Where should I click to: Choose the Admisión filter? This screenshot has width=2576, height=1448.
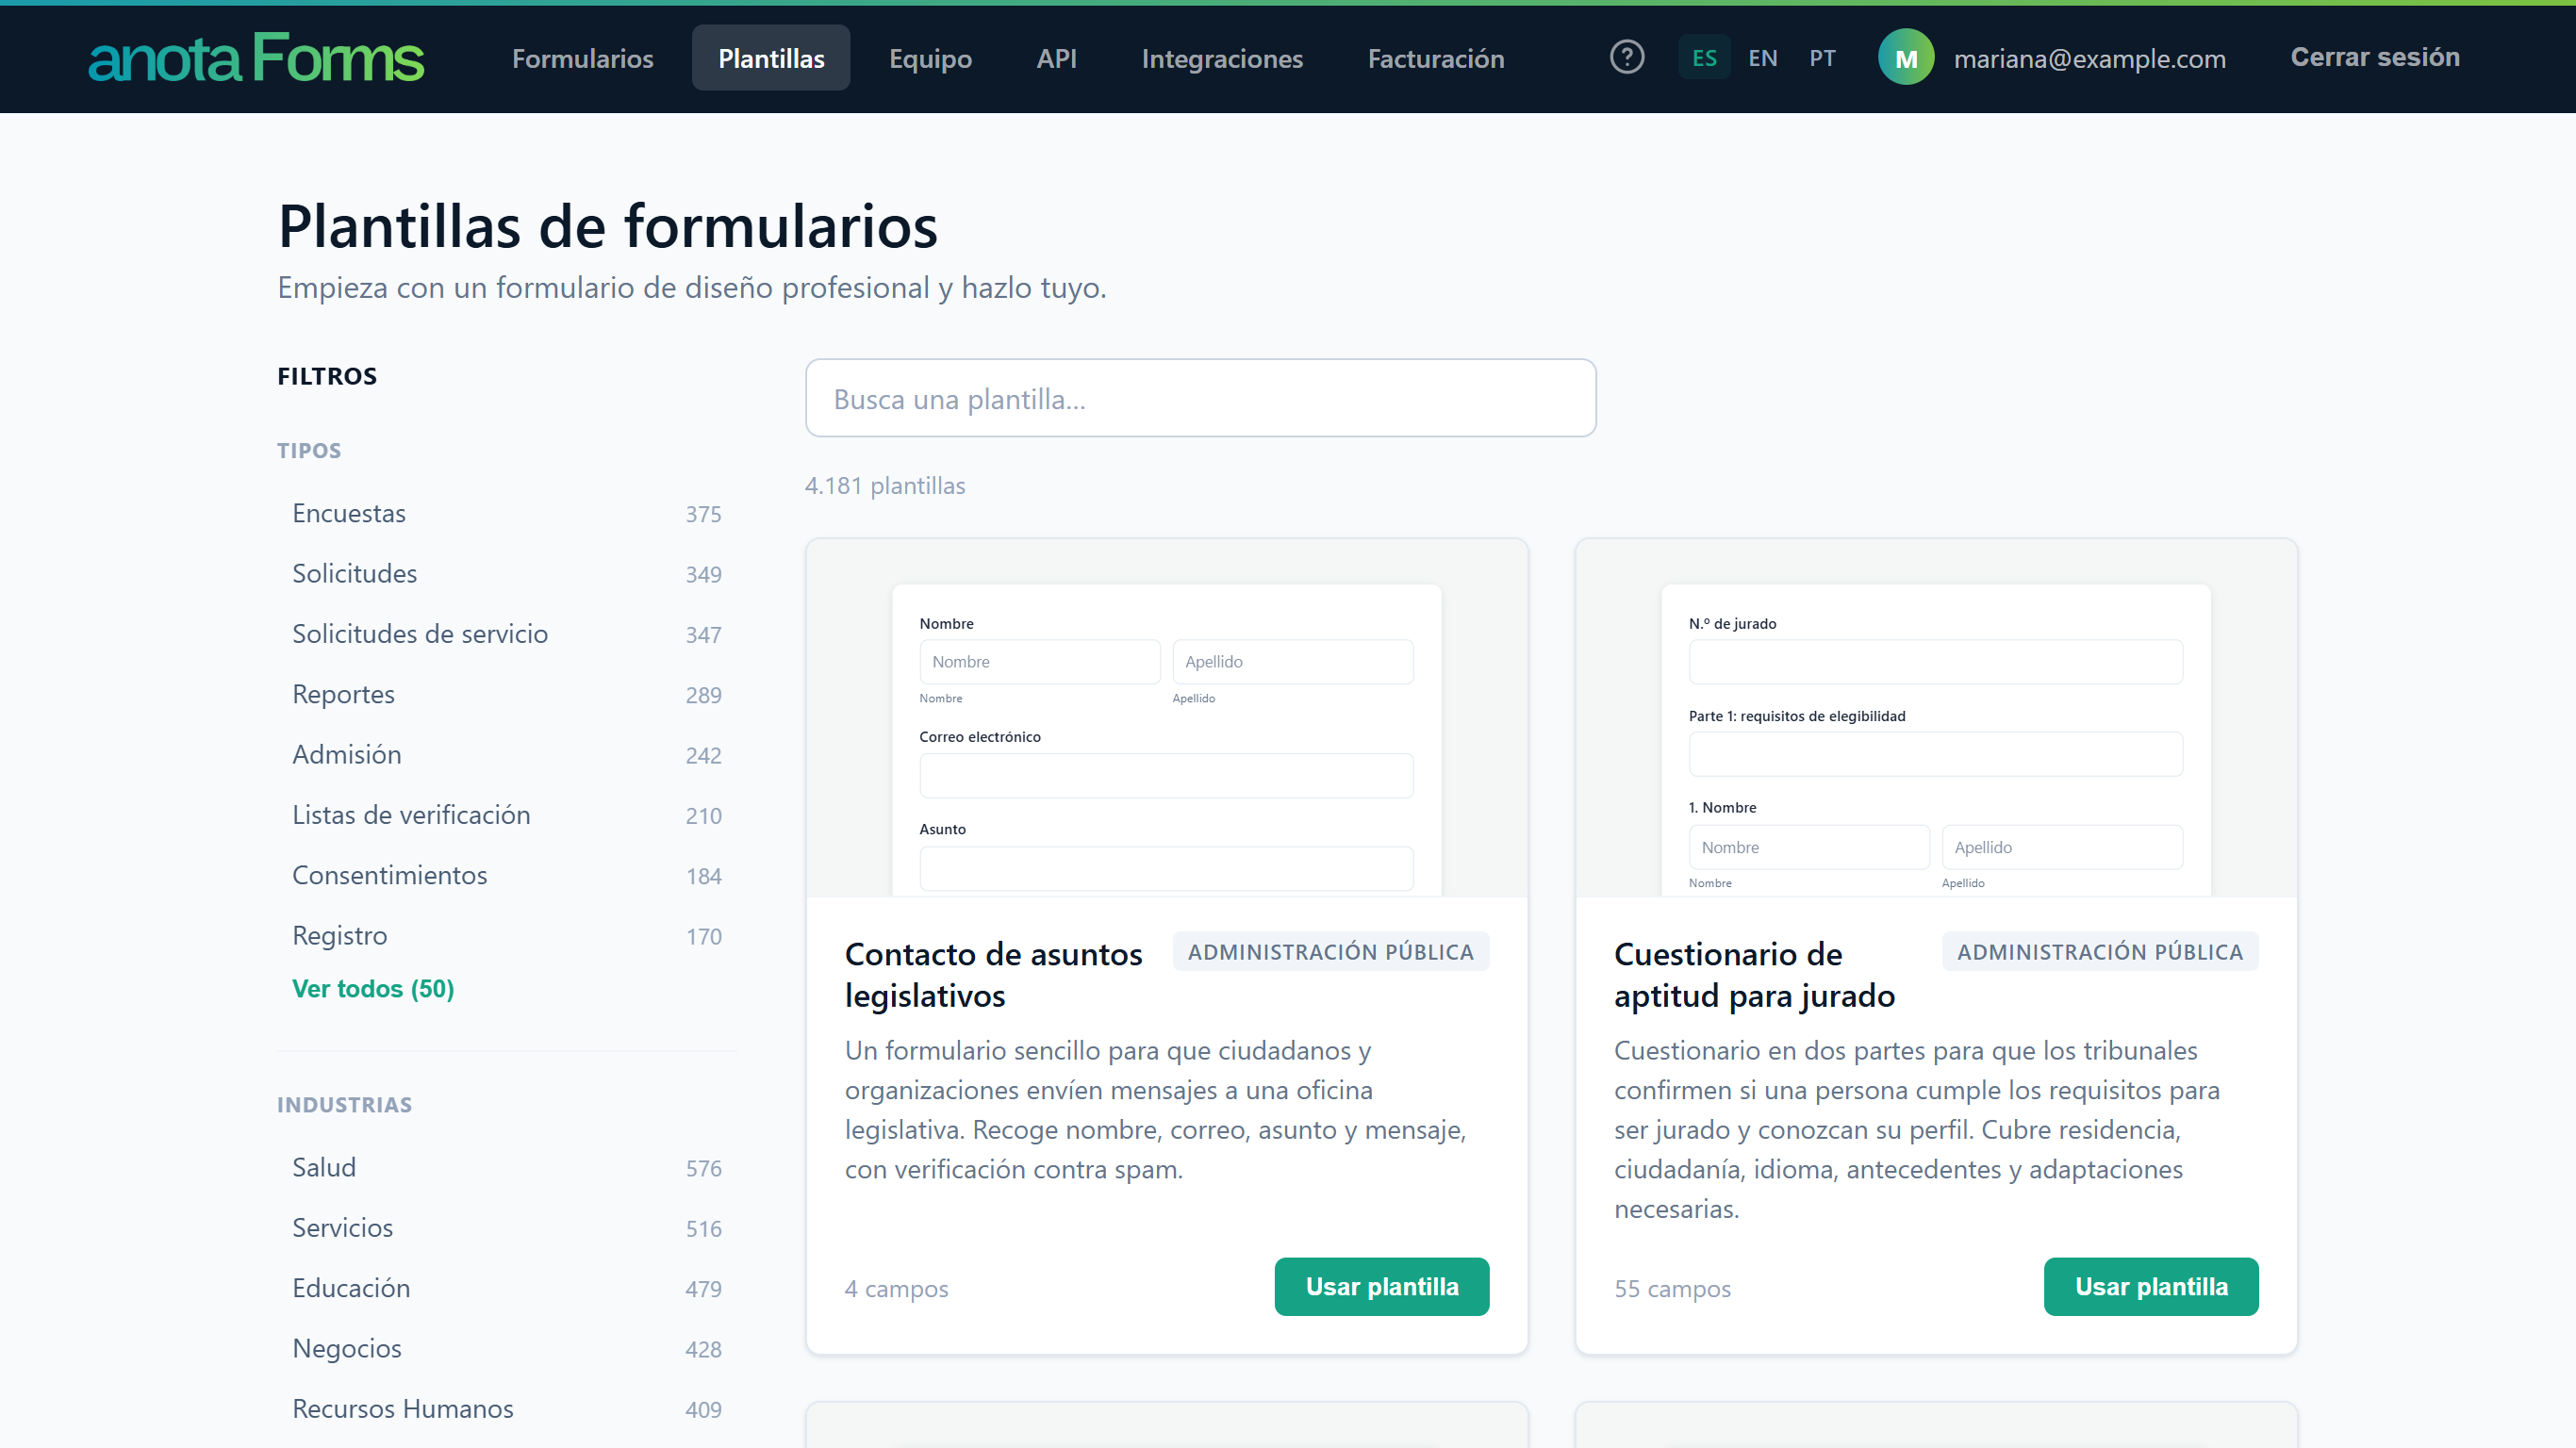506,754
